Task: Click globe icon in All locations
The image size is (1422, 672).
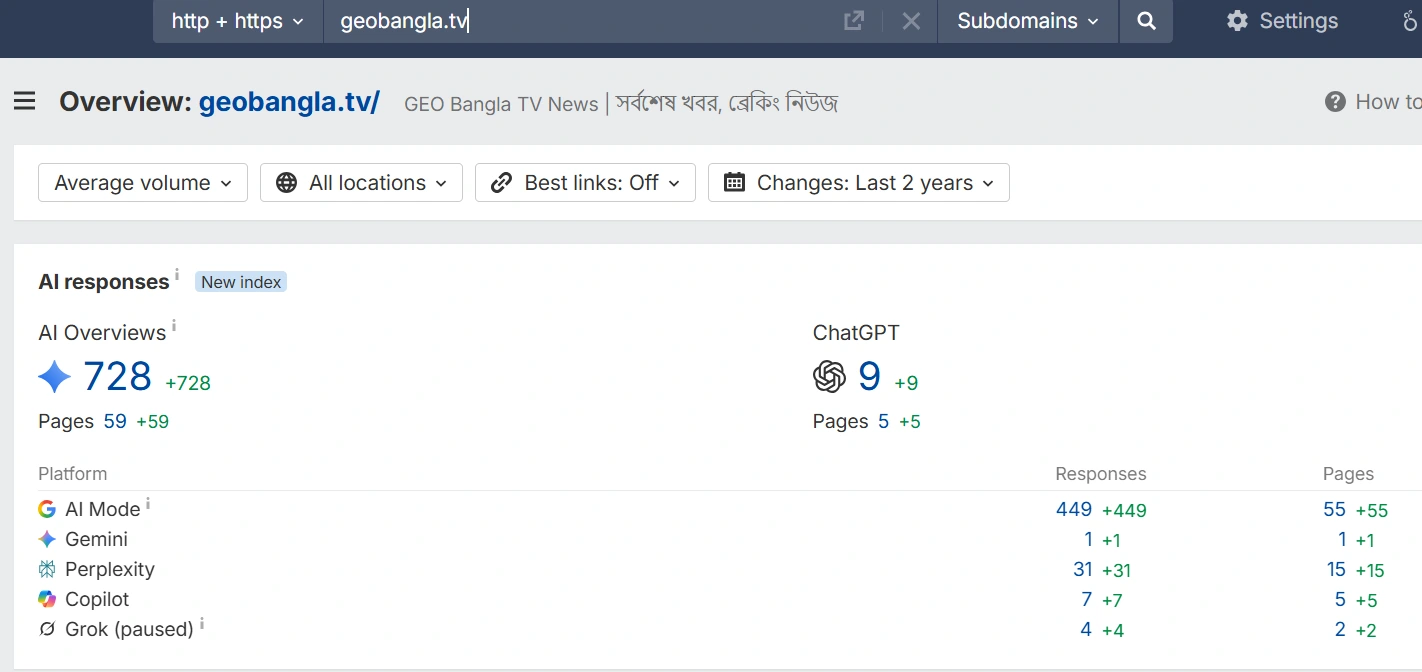Action: [287, 183]
